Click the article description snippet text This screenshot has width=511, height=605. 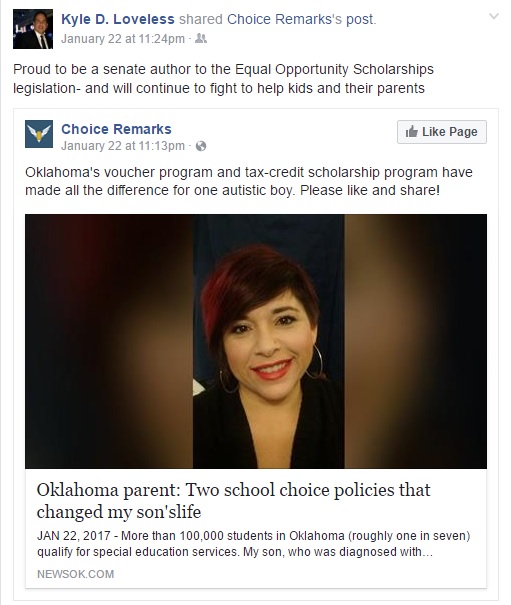254,544
